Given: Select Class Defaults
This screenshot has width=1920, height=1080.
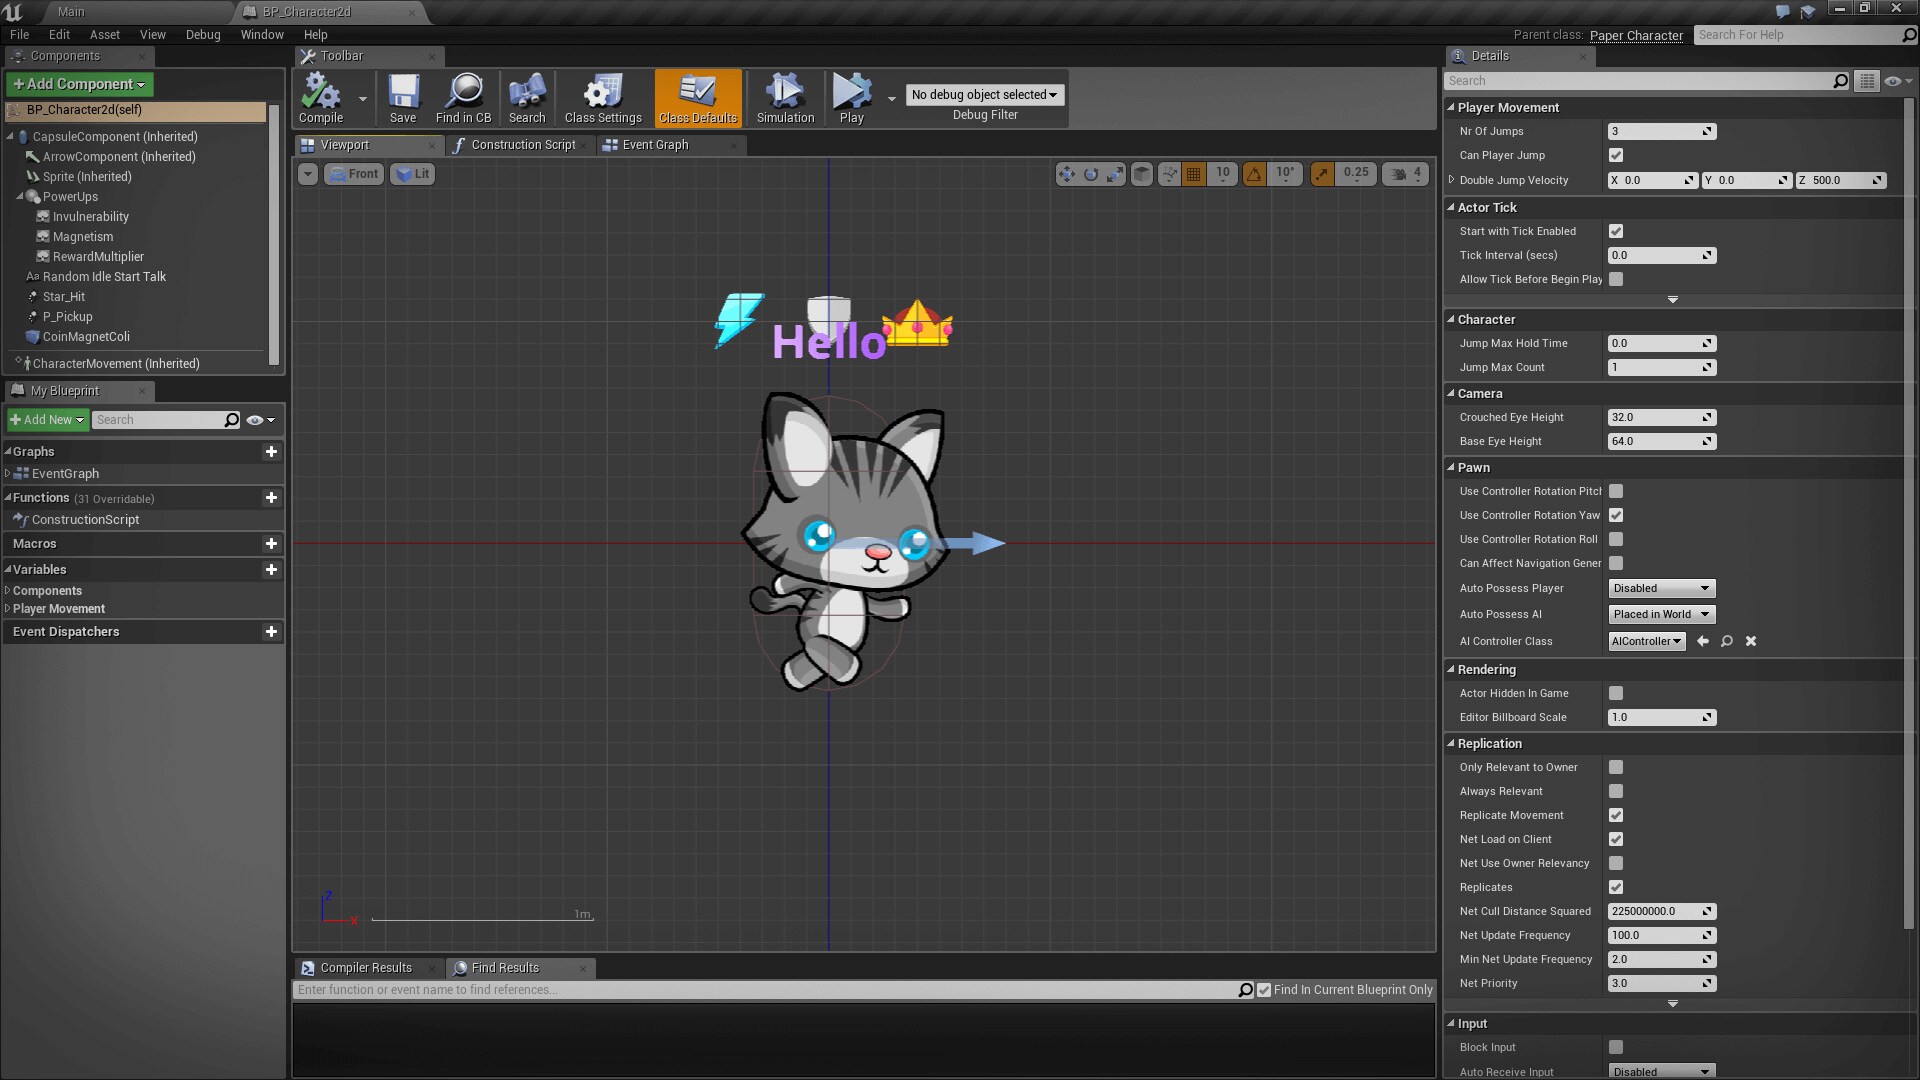Looking at the screenshot, I should pyautogui.click(x=697, y=95).
